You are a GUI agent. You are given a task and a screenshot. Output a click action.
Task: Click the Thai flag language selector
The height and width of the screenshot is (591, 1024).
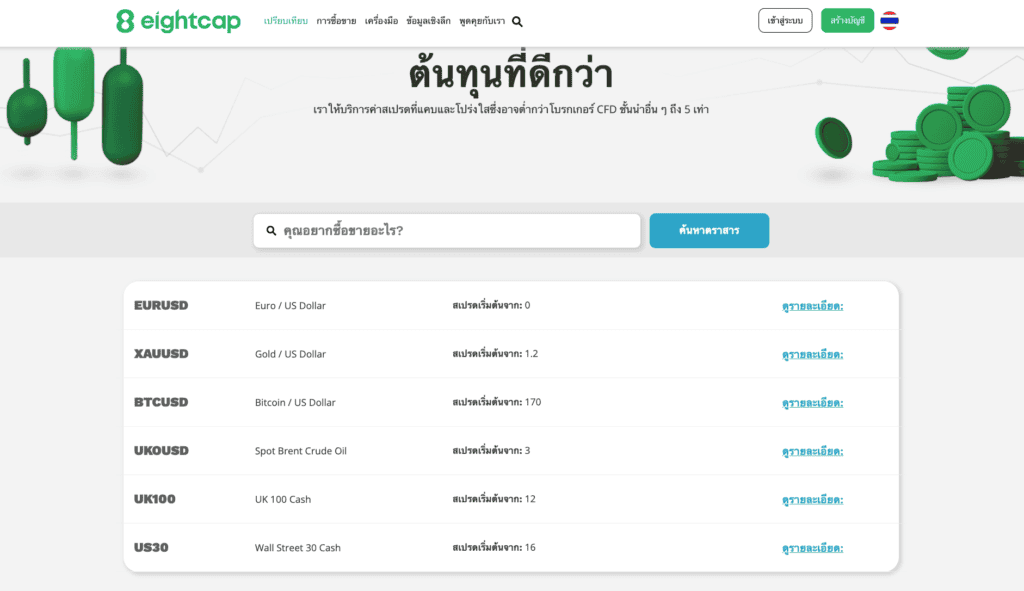tap(889, 21)
